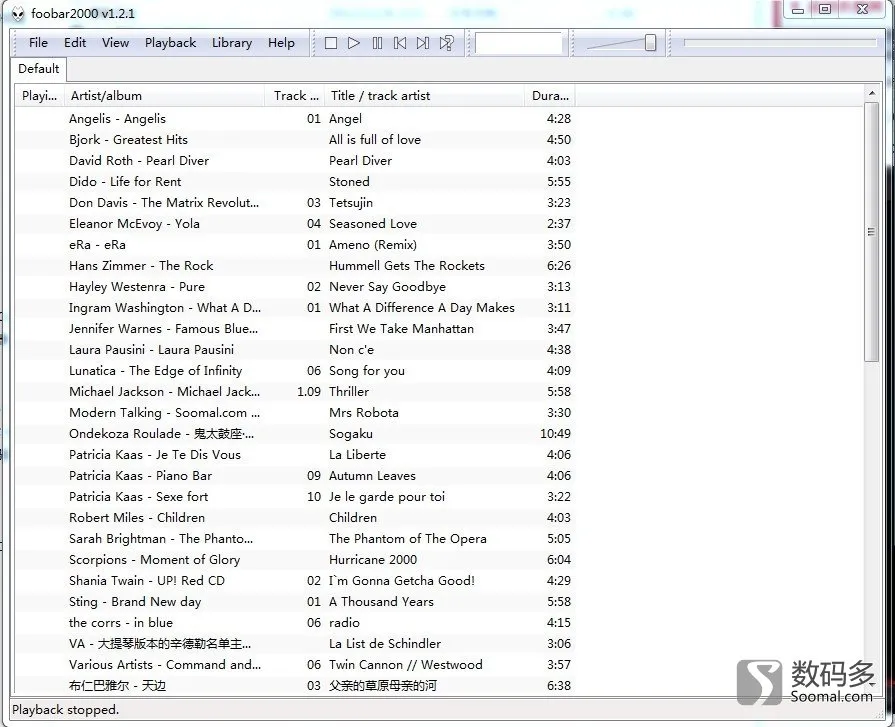Click the Stop playback button

[330, 43]
